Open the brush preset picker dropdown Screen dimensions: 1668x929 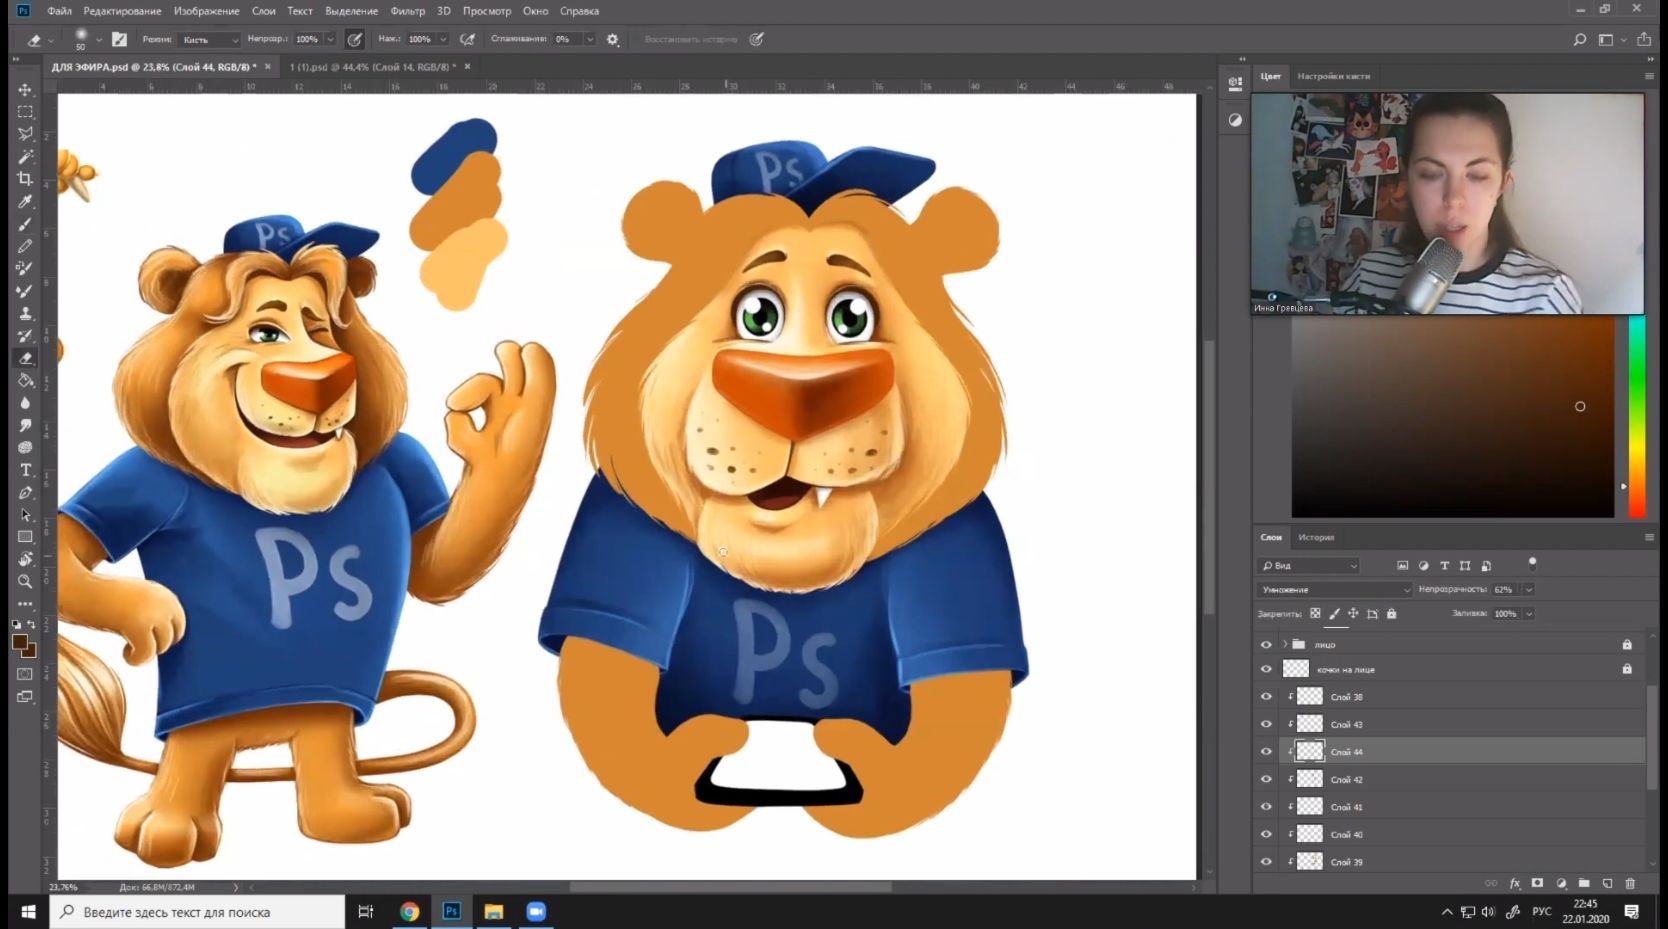(99, 40)
